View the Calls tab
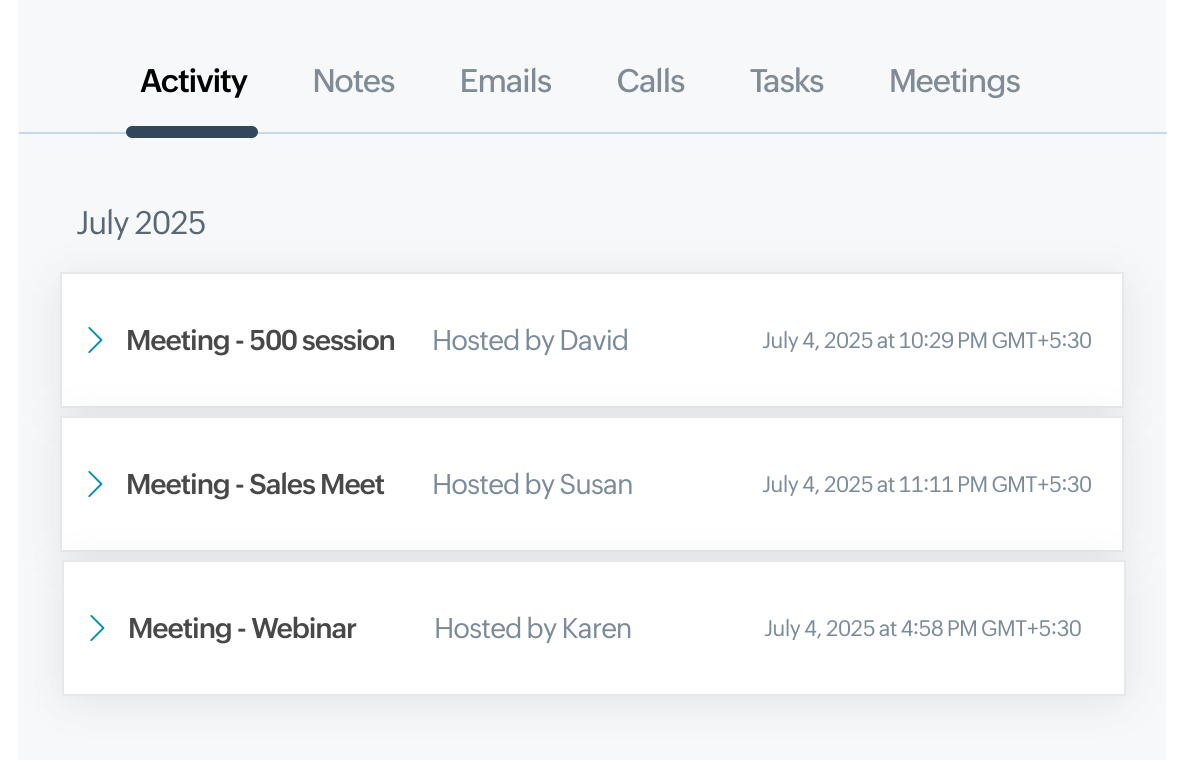This screenshot has height=762, width=1186. pos(650,81)
